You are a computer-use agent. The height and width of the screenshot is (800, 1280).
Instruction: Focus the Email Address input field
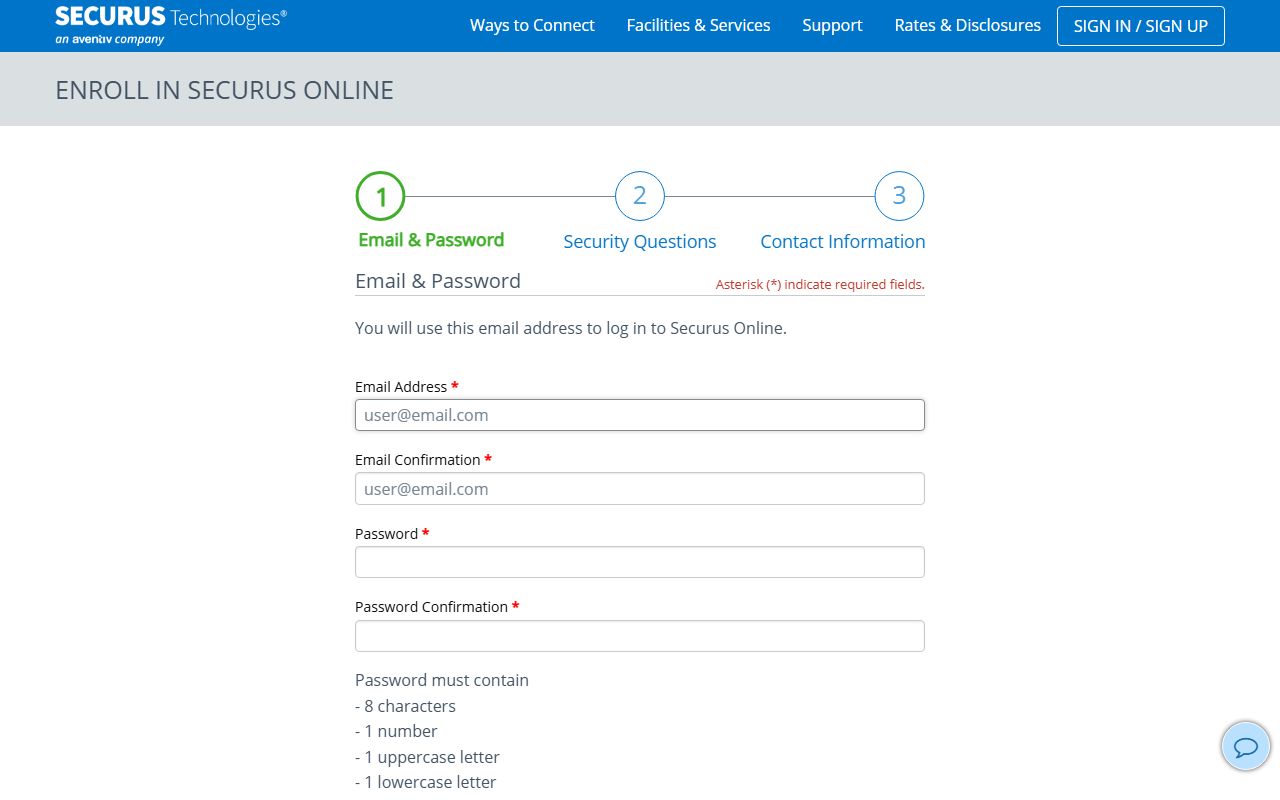pyautogui.click(x=640, y=415)
